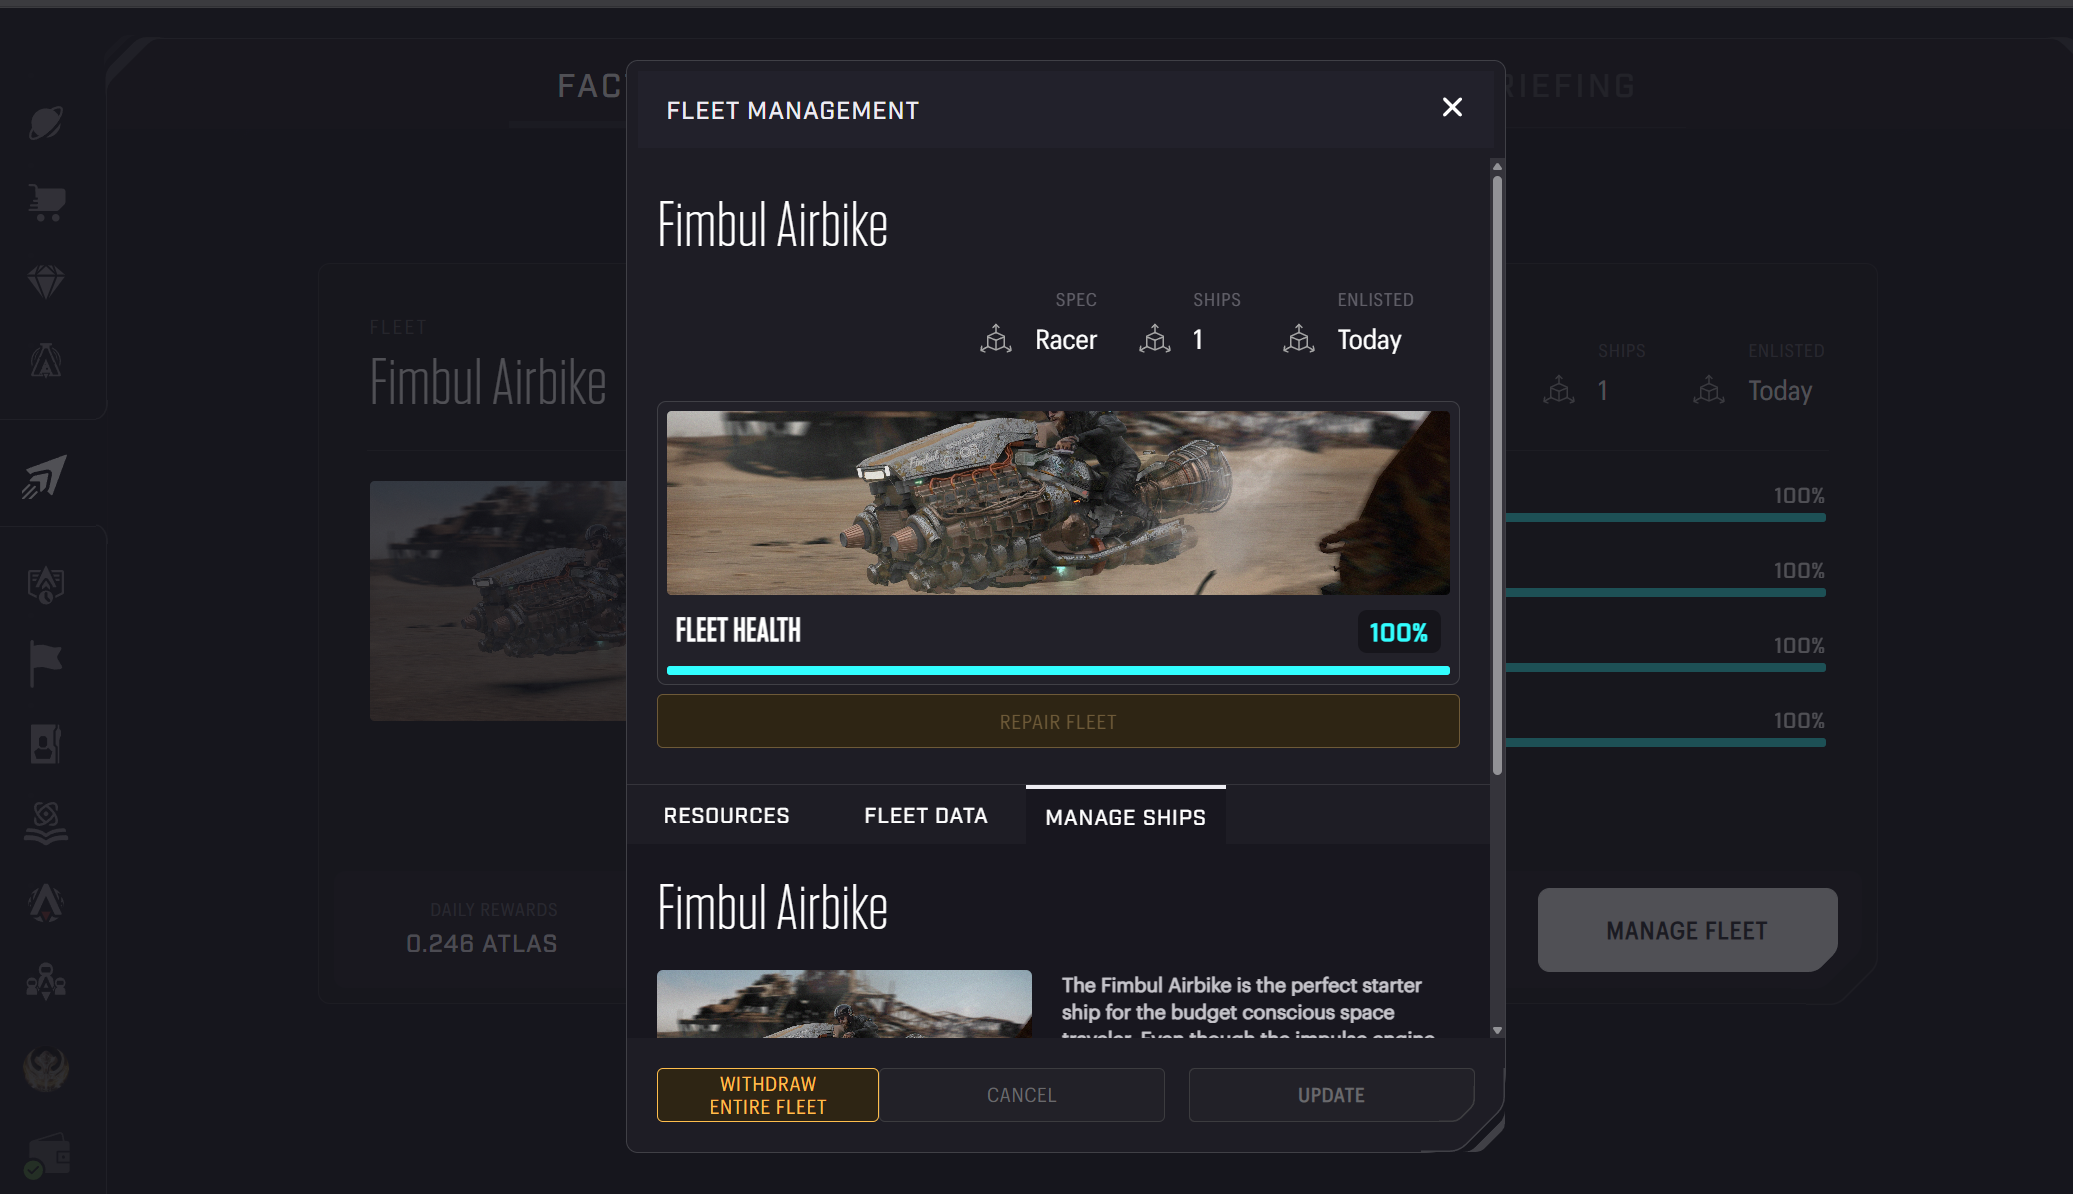This screenshot has width=2073, height=1194.
Task: Click the Repair Fleet button
Action: pos(1058,722)
